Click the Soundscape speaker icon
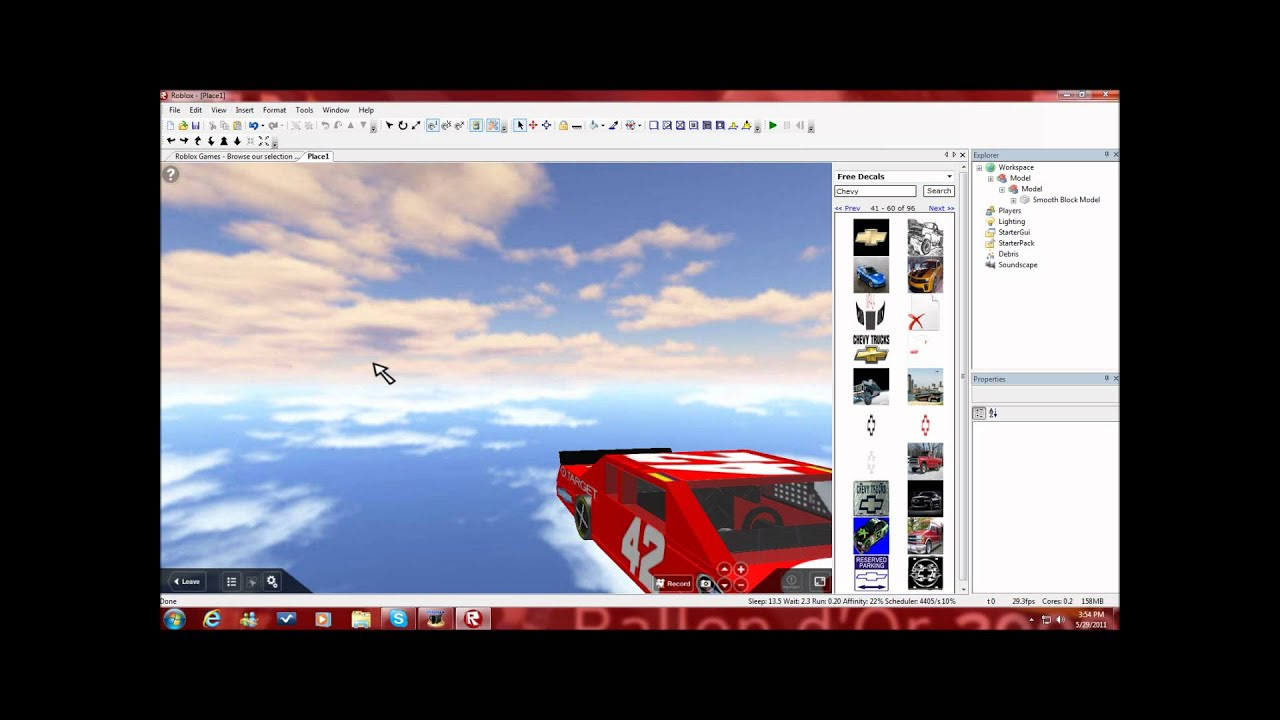Viewport: 1280px width, 720px height. (990, 265)
